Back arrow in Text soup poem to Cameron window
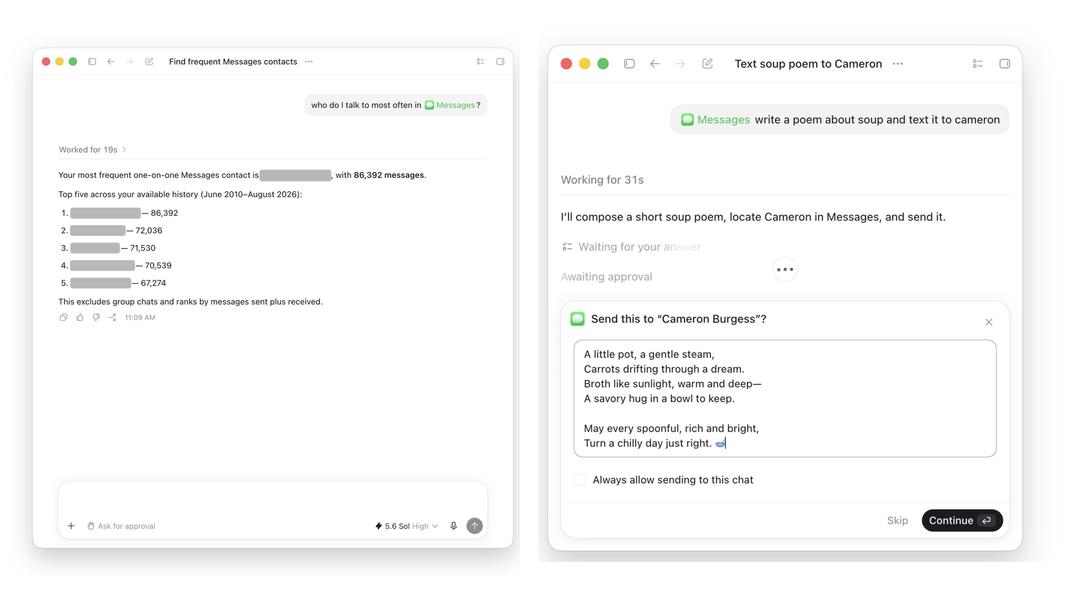This screenshot has height=600, width=1067. [655, 63]
